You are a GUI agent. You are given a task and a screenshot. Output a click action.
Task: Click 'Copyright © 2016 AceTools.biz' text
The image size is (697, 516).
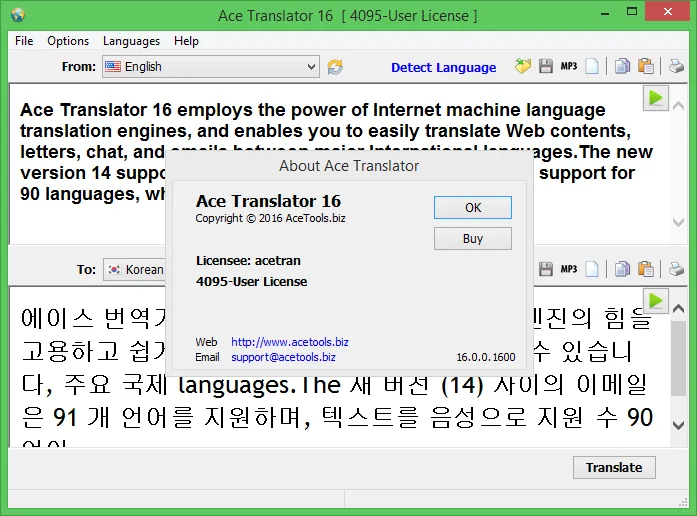click(x=270, y=218)
